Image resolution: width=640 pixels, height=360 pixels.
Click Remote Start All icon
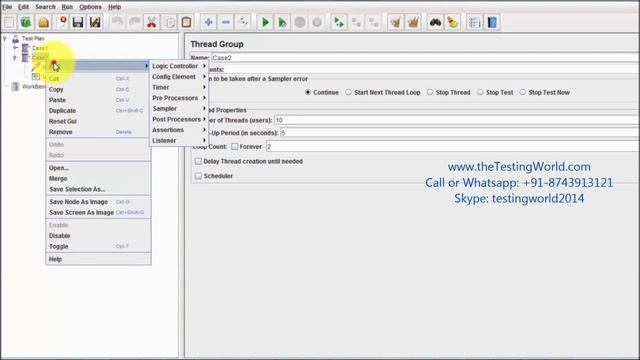tap(339, 22)
